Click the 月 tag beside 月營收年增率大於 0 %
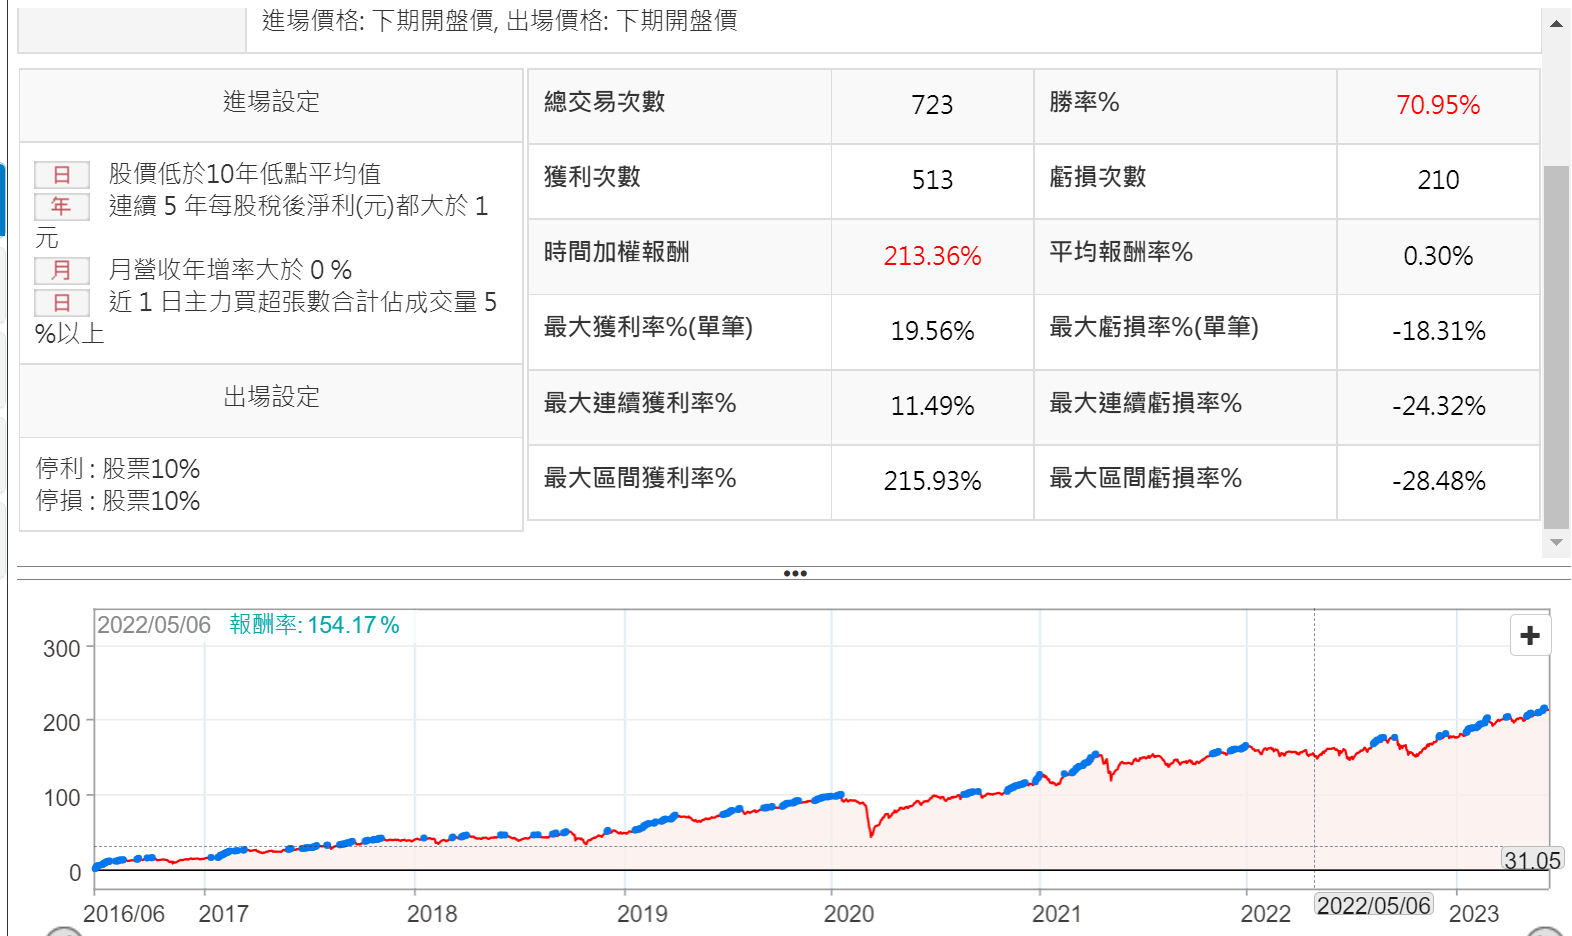 [x=62, y=270]
